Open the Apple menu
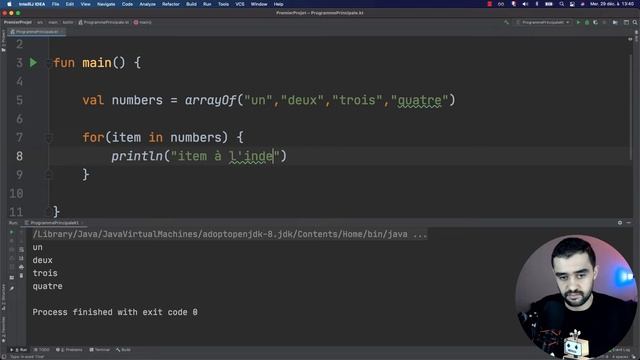The image size is (640, 360). [9, 4]
